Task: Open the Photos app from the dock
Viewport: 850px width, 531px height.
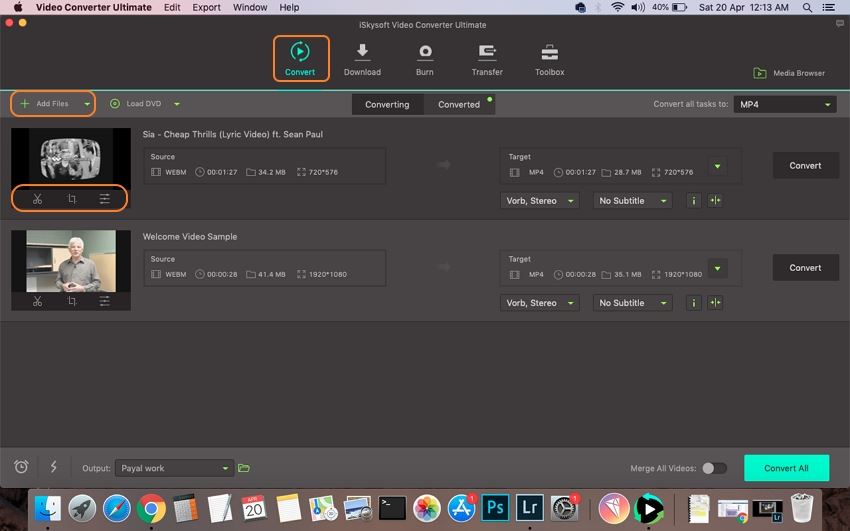Action: click(427, 509)
